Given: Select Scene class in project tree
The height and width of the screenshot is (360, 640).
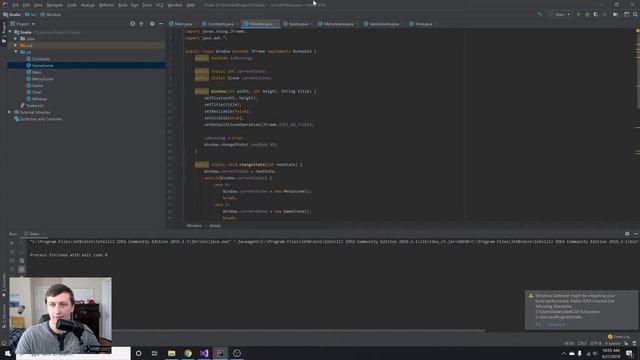Looking at the screenshot, I should tap(37, 85).
